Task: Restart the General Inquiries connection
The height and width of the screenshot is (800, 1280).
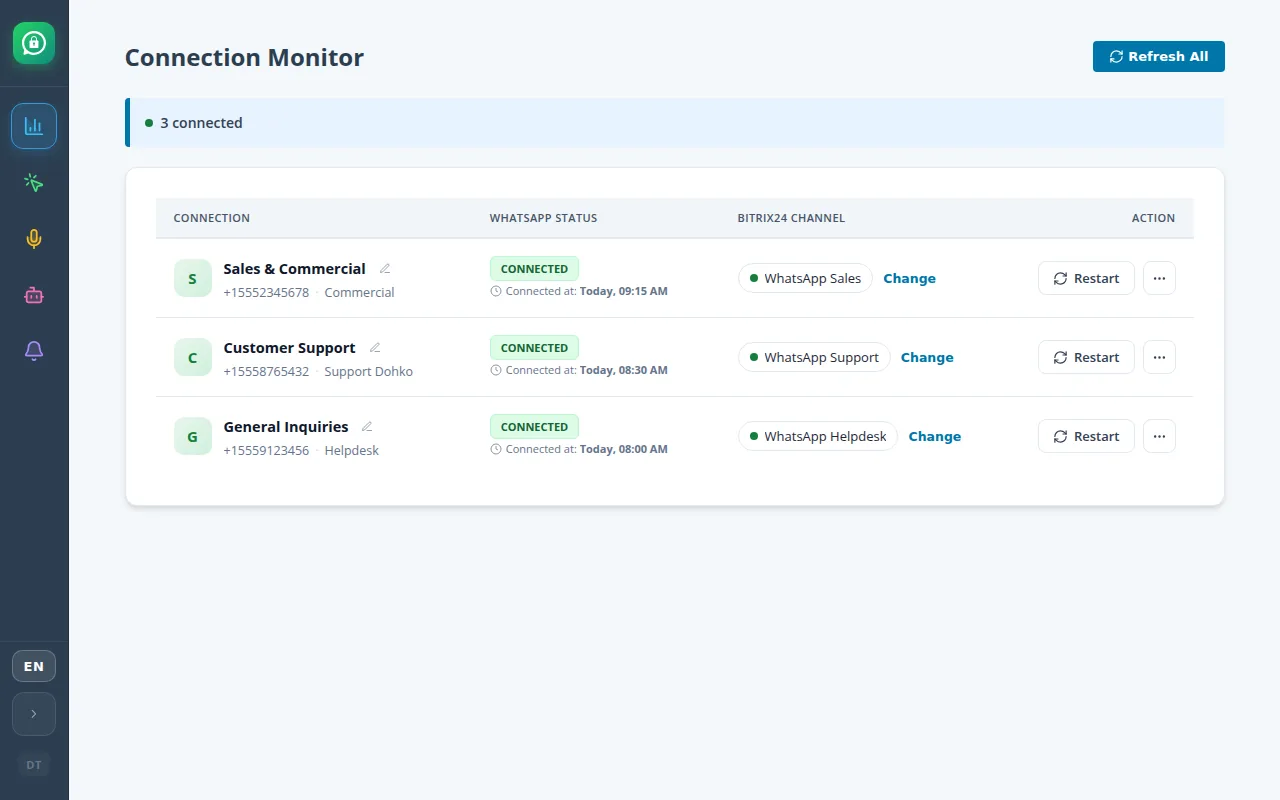Action: click(x=1086, y=436)
